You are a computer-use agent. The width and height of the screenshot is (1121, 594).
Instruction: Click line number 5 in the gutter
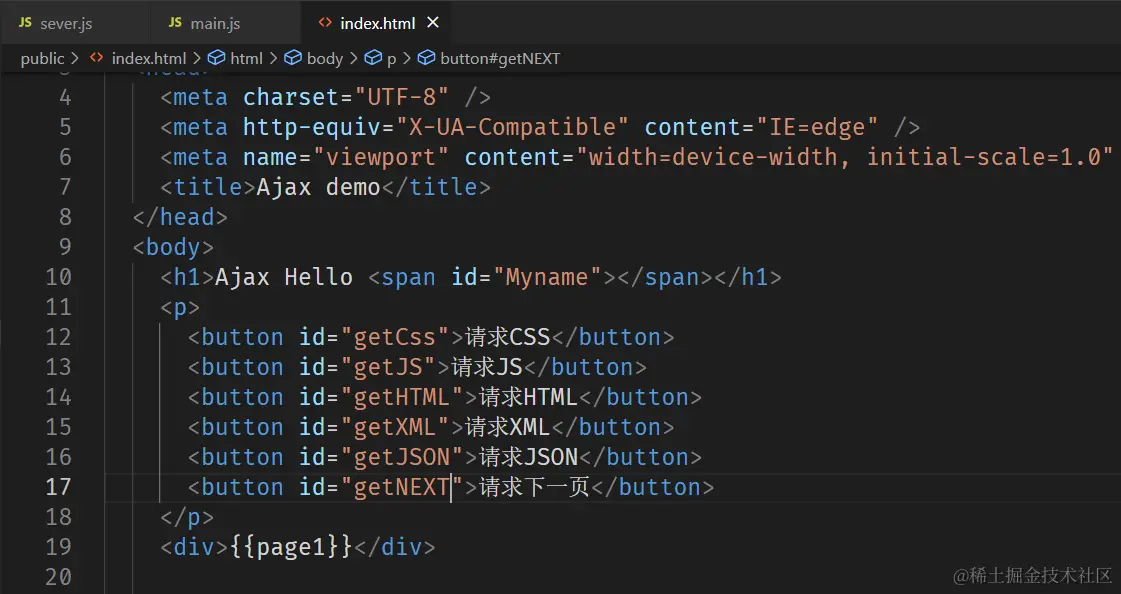pos(65,127)
